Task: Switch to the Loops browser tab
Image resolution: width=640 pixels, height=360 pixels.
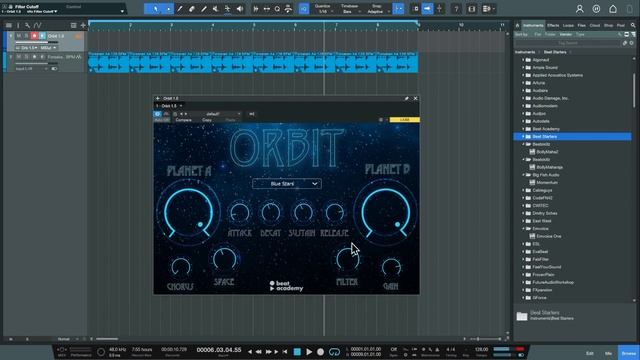Action: [x=568, y=25]
